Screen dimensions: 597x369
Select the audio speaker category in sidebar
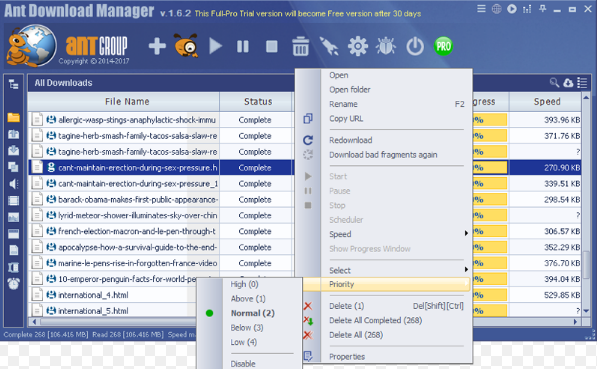(x=13, y=184)
